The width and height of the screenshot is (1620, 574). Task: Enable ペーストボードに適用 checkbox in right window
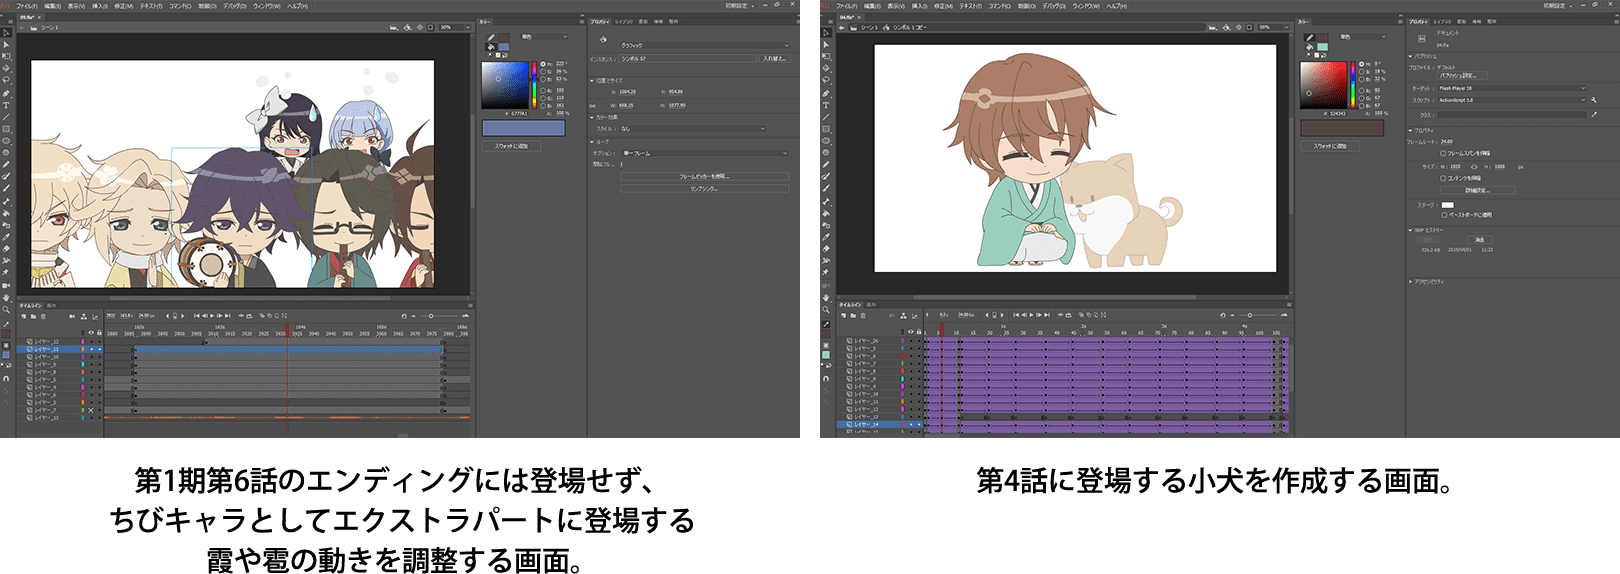[x=1443, y=215]
